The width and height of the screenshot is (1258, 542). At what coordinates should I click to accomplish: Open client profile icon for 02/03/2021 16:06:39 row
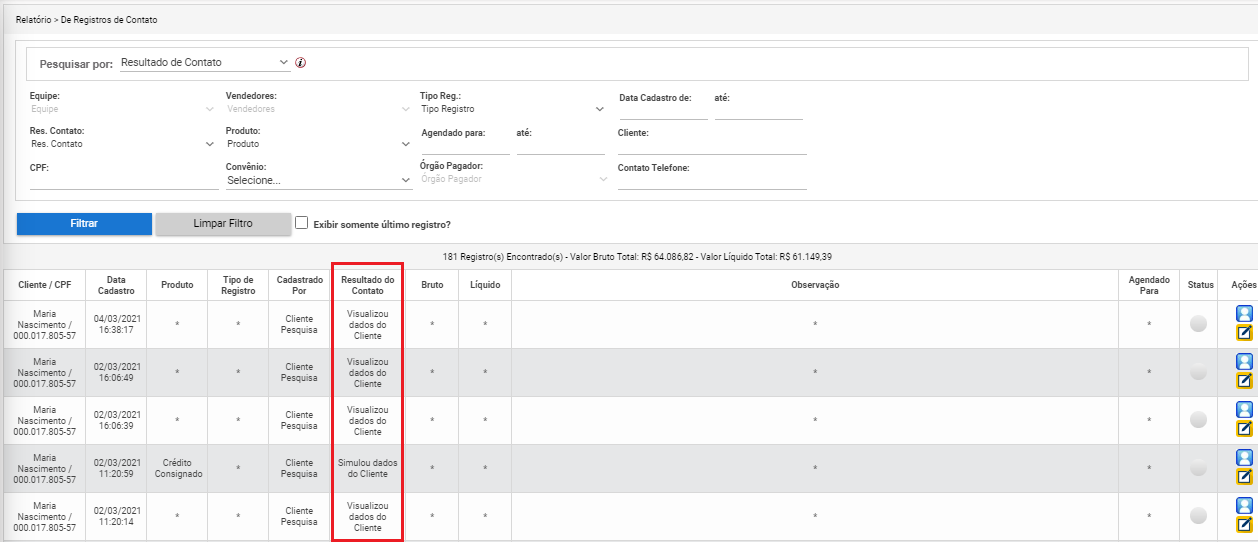coord(1245,410)
